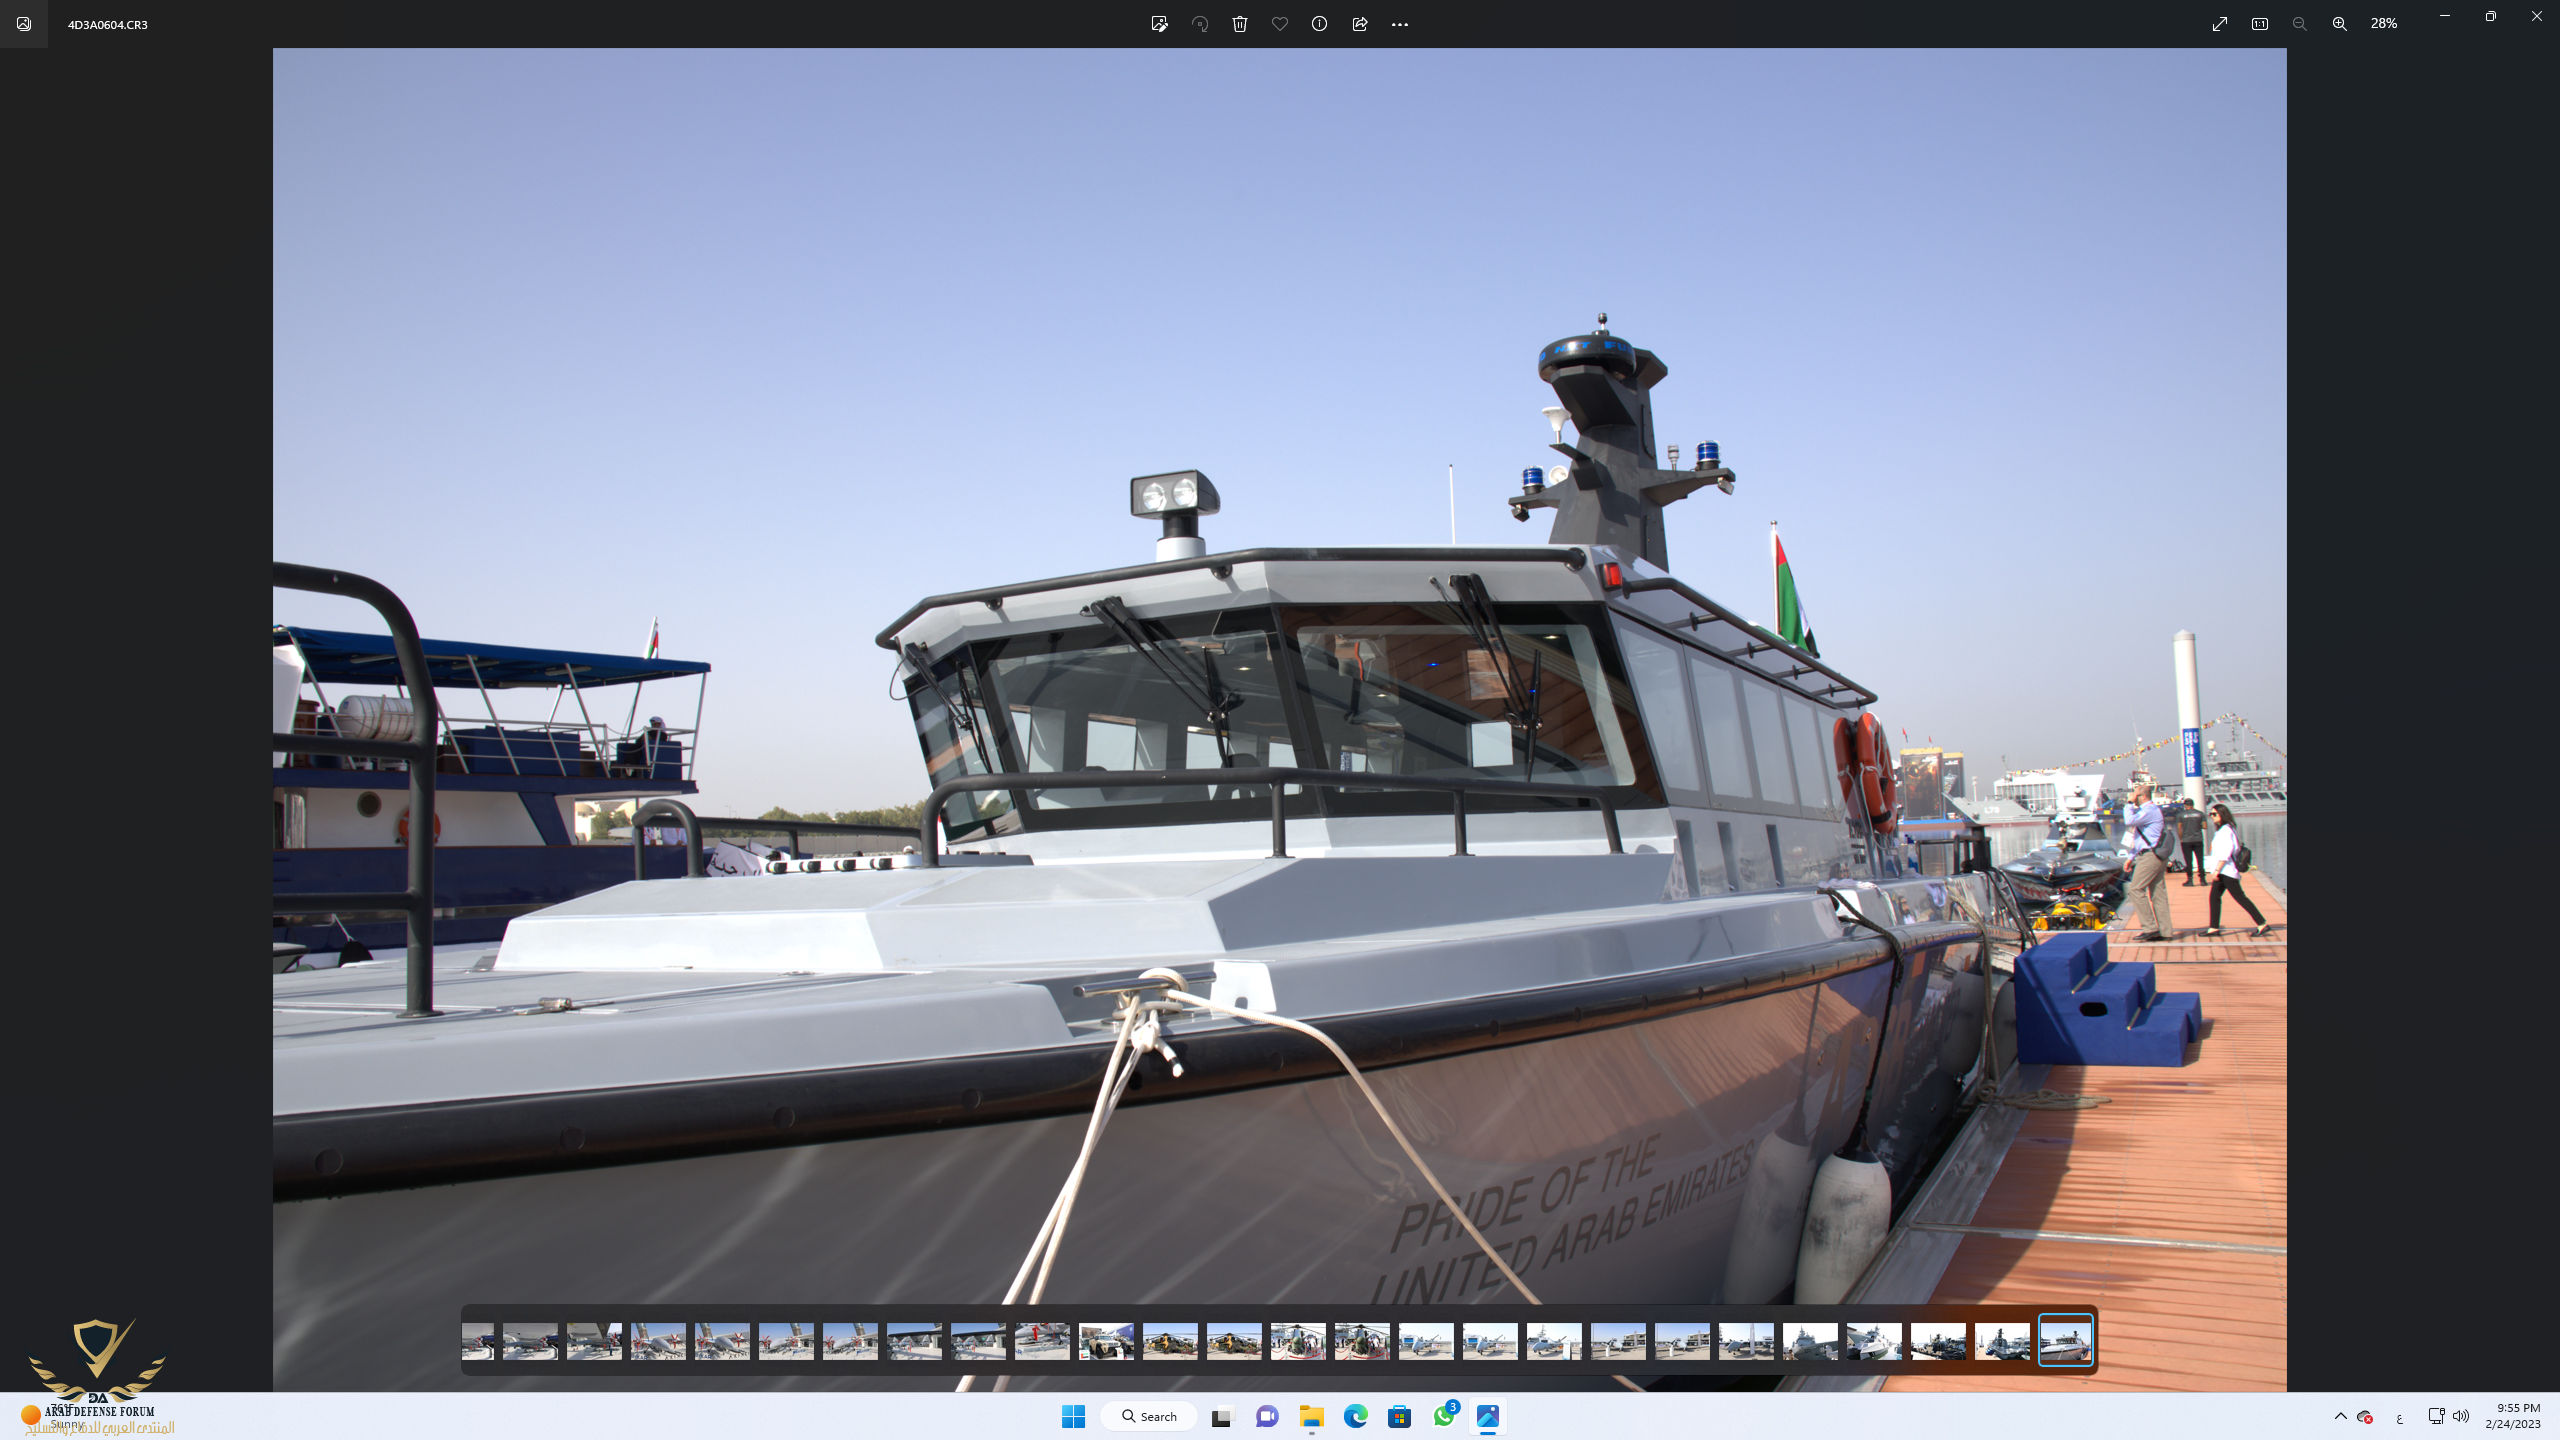Open WhatsApp from the taskbar
The height and width of the screenshot is (1440, 2560).
click(1444, 1416)
